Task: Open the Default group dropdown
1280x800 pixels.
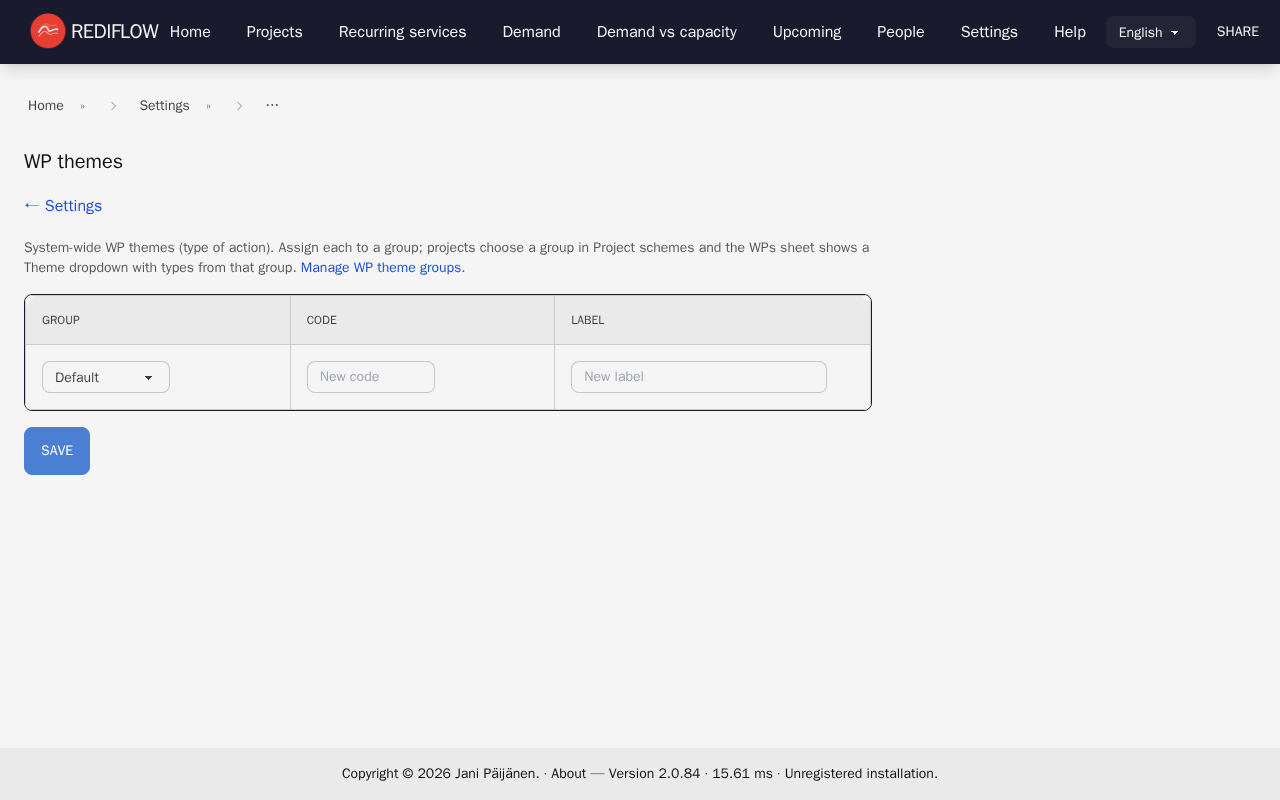Action: pyautogui.click(x=105, y=377)
